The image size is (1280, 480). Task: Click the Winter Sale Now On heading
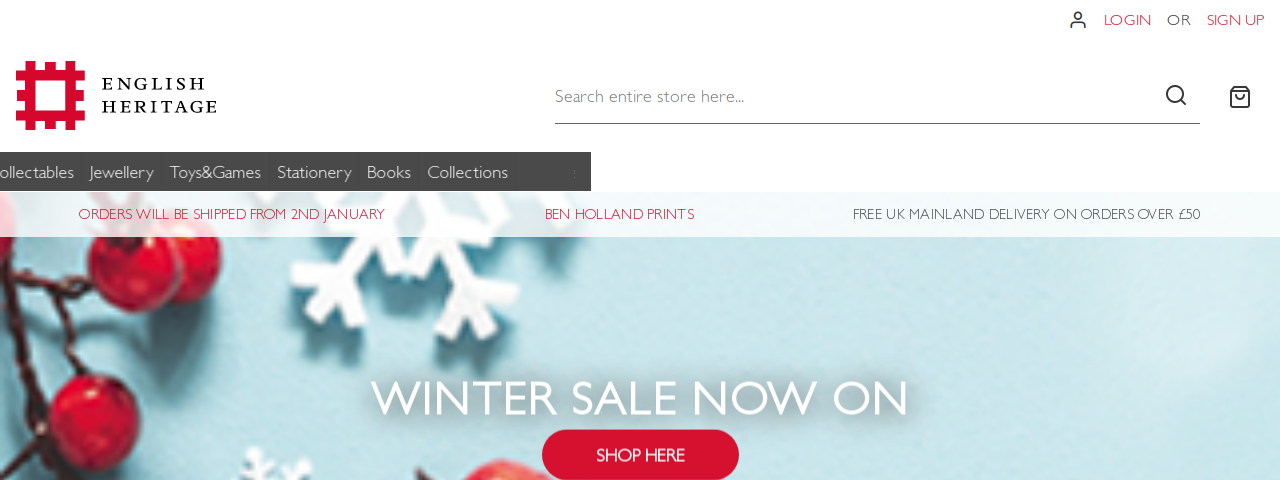pos(640,398)
